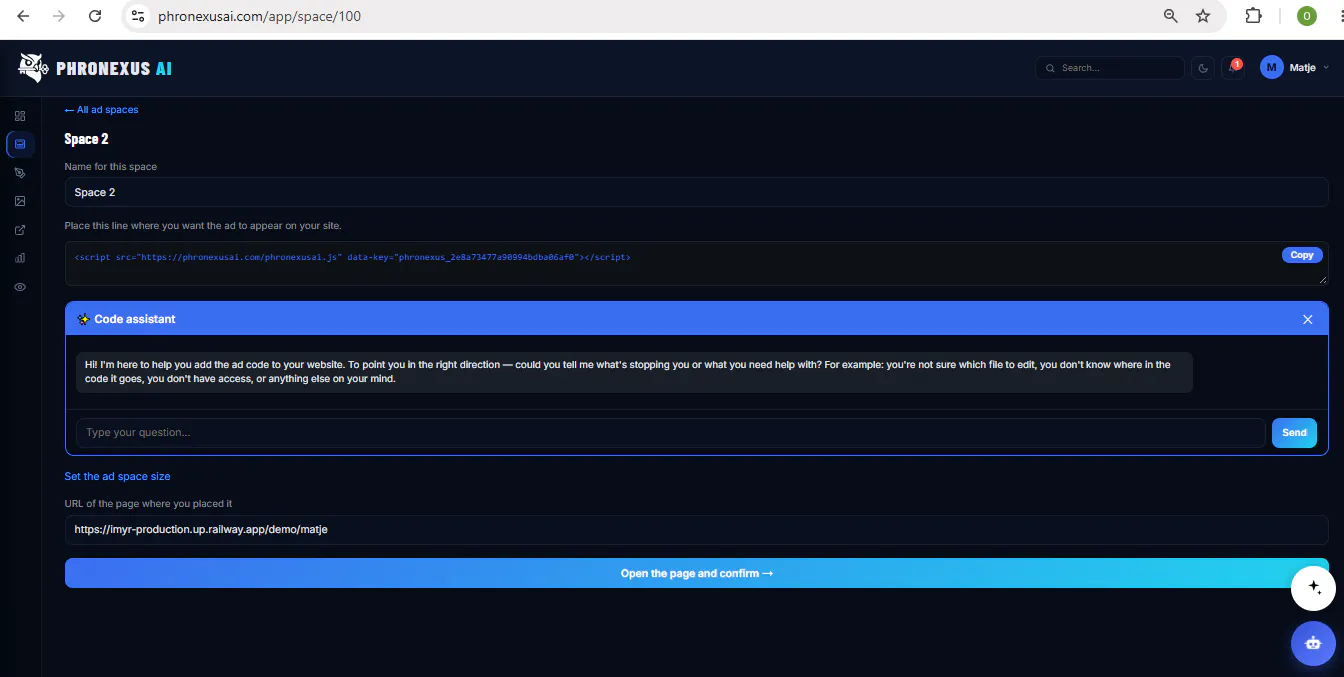1344x677 pixels.
Task: Click the Space 2 page heading
Action: tap(86, 139)
